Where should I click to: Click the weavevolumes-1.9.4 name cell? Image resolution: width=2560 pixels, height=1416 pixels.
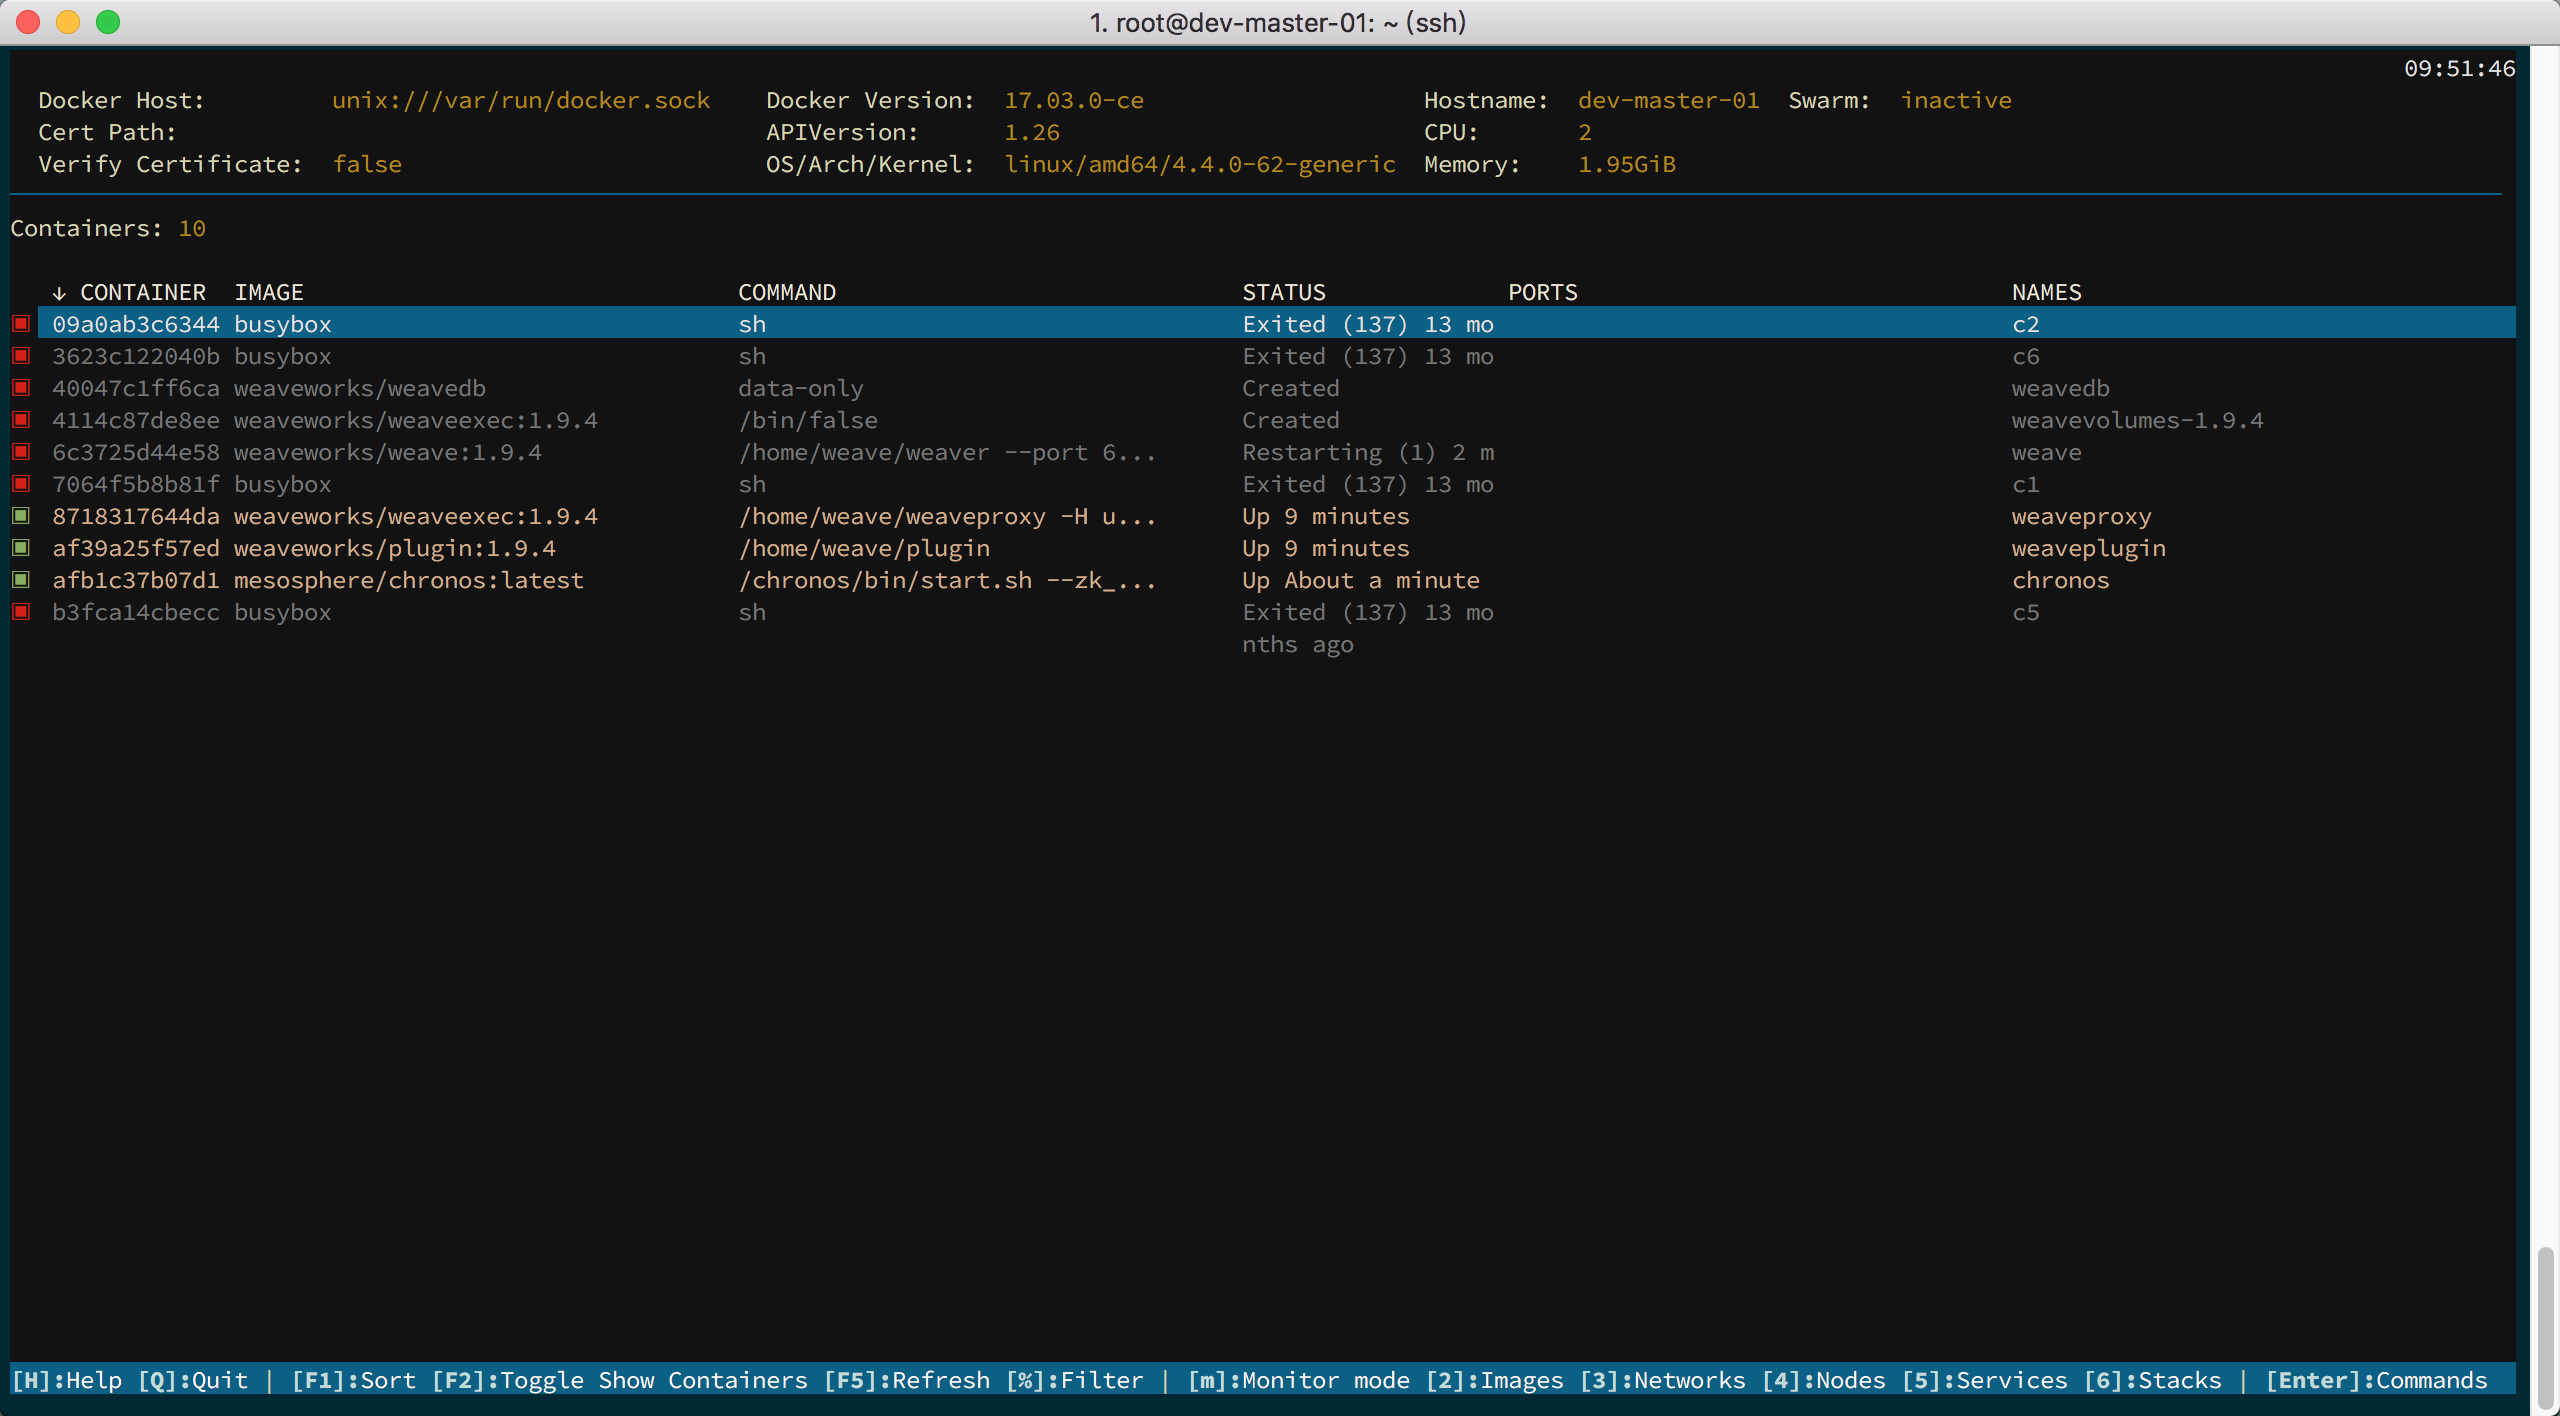[2138, 420]
